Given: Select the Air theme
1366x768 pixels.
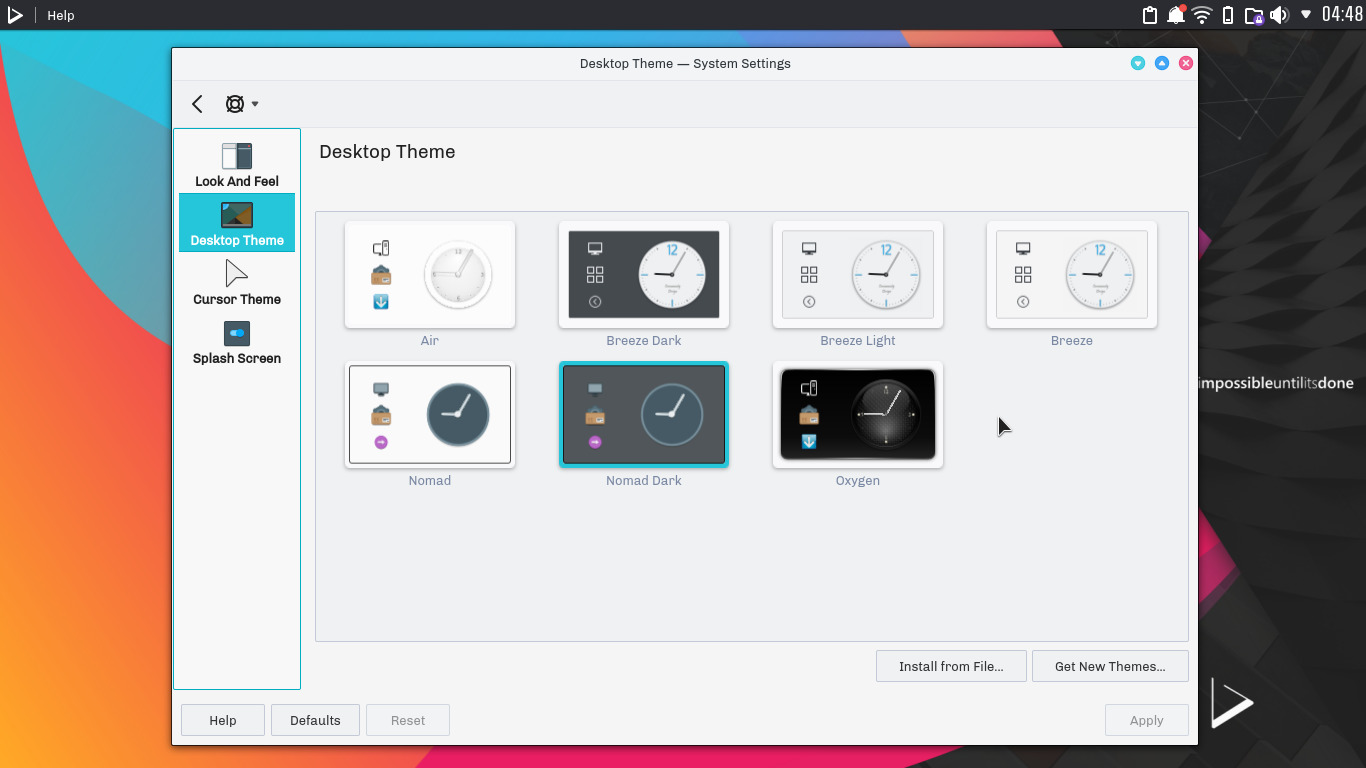Looking at the screenshot, I should coord(429,274).
